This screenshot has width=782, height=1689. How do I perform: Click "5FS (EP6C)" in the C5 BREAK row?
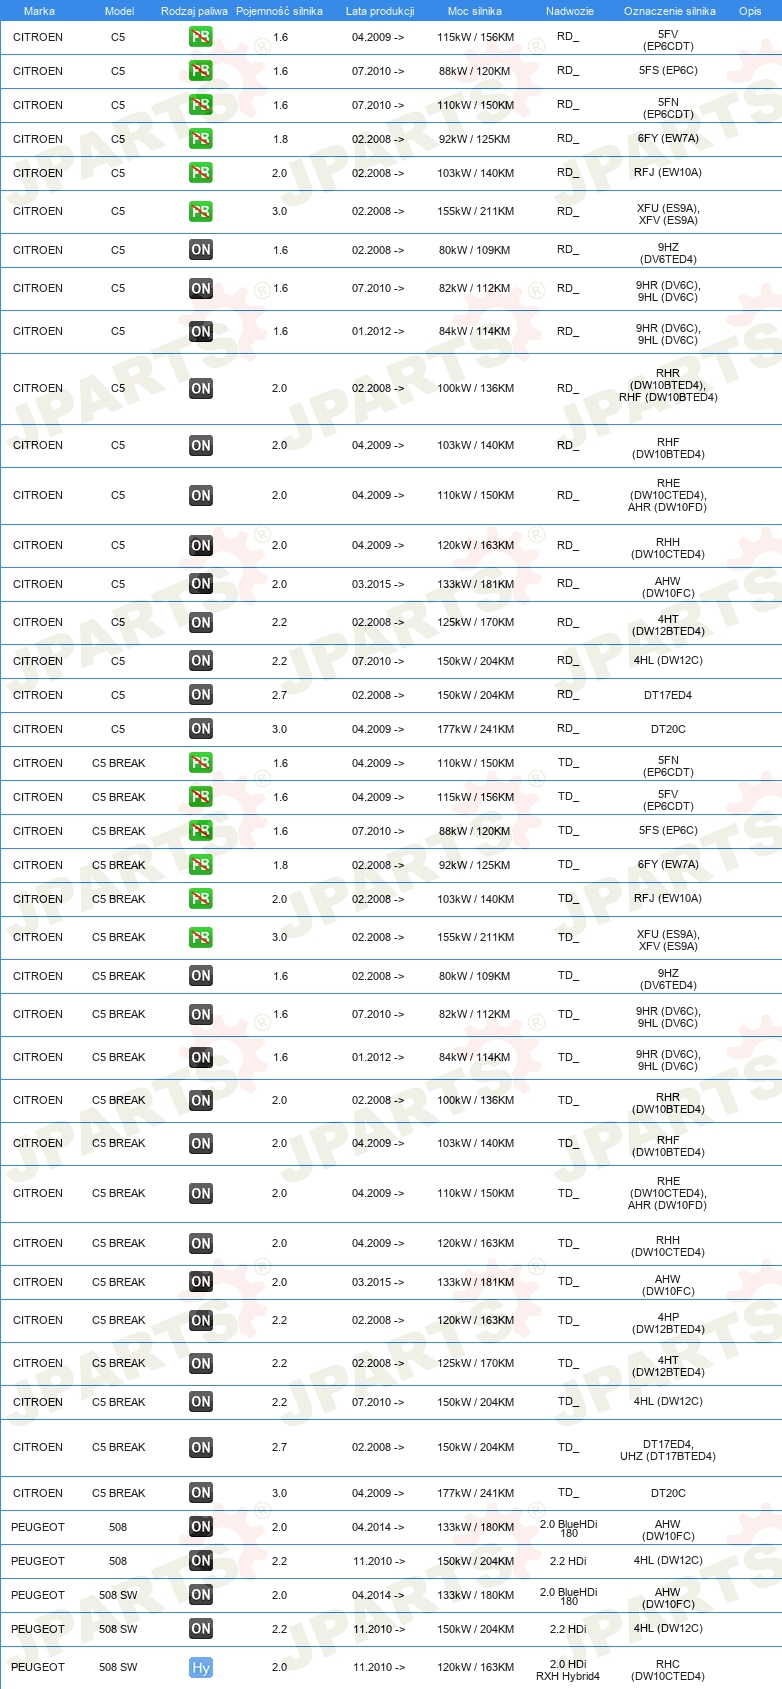tap(668, 830)
